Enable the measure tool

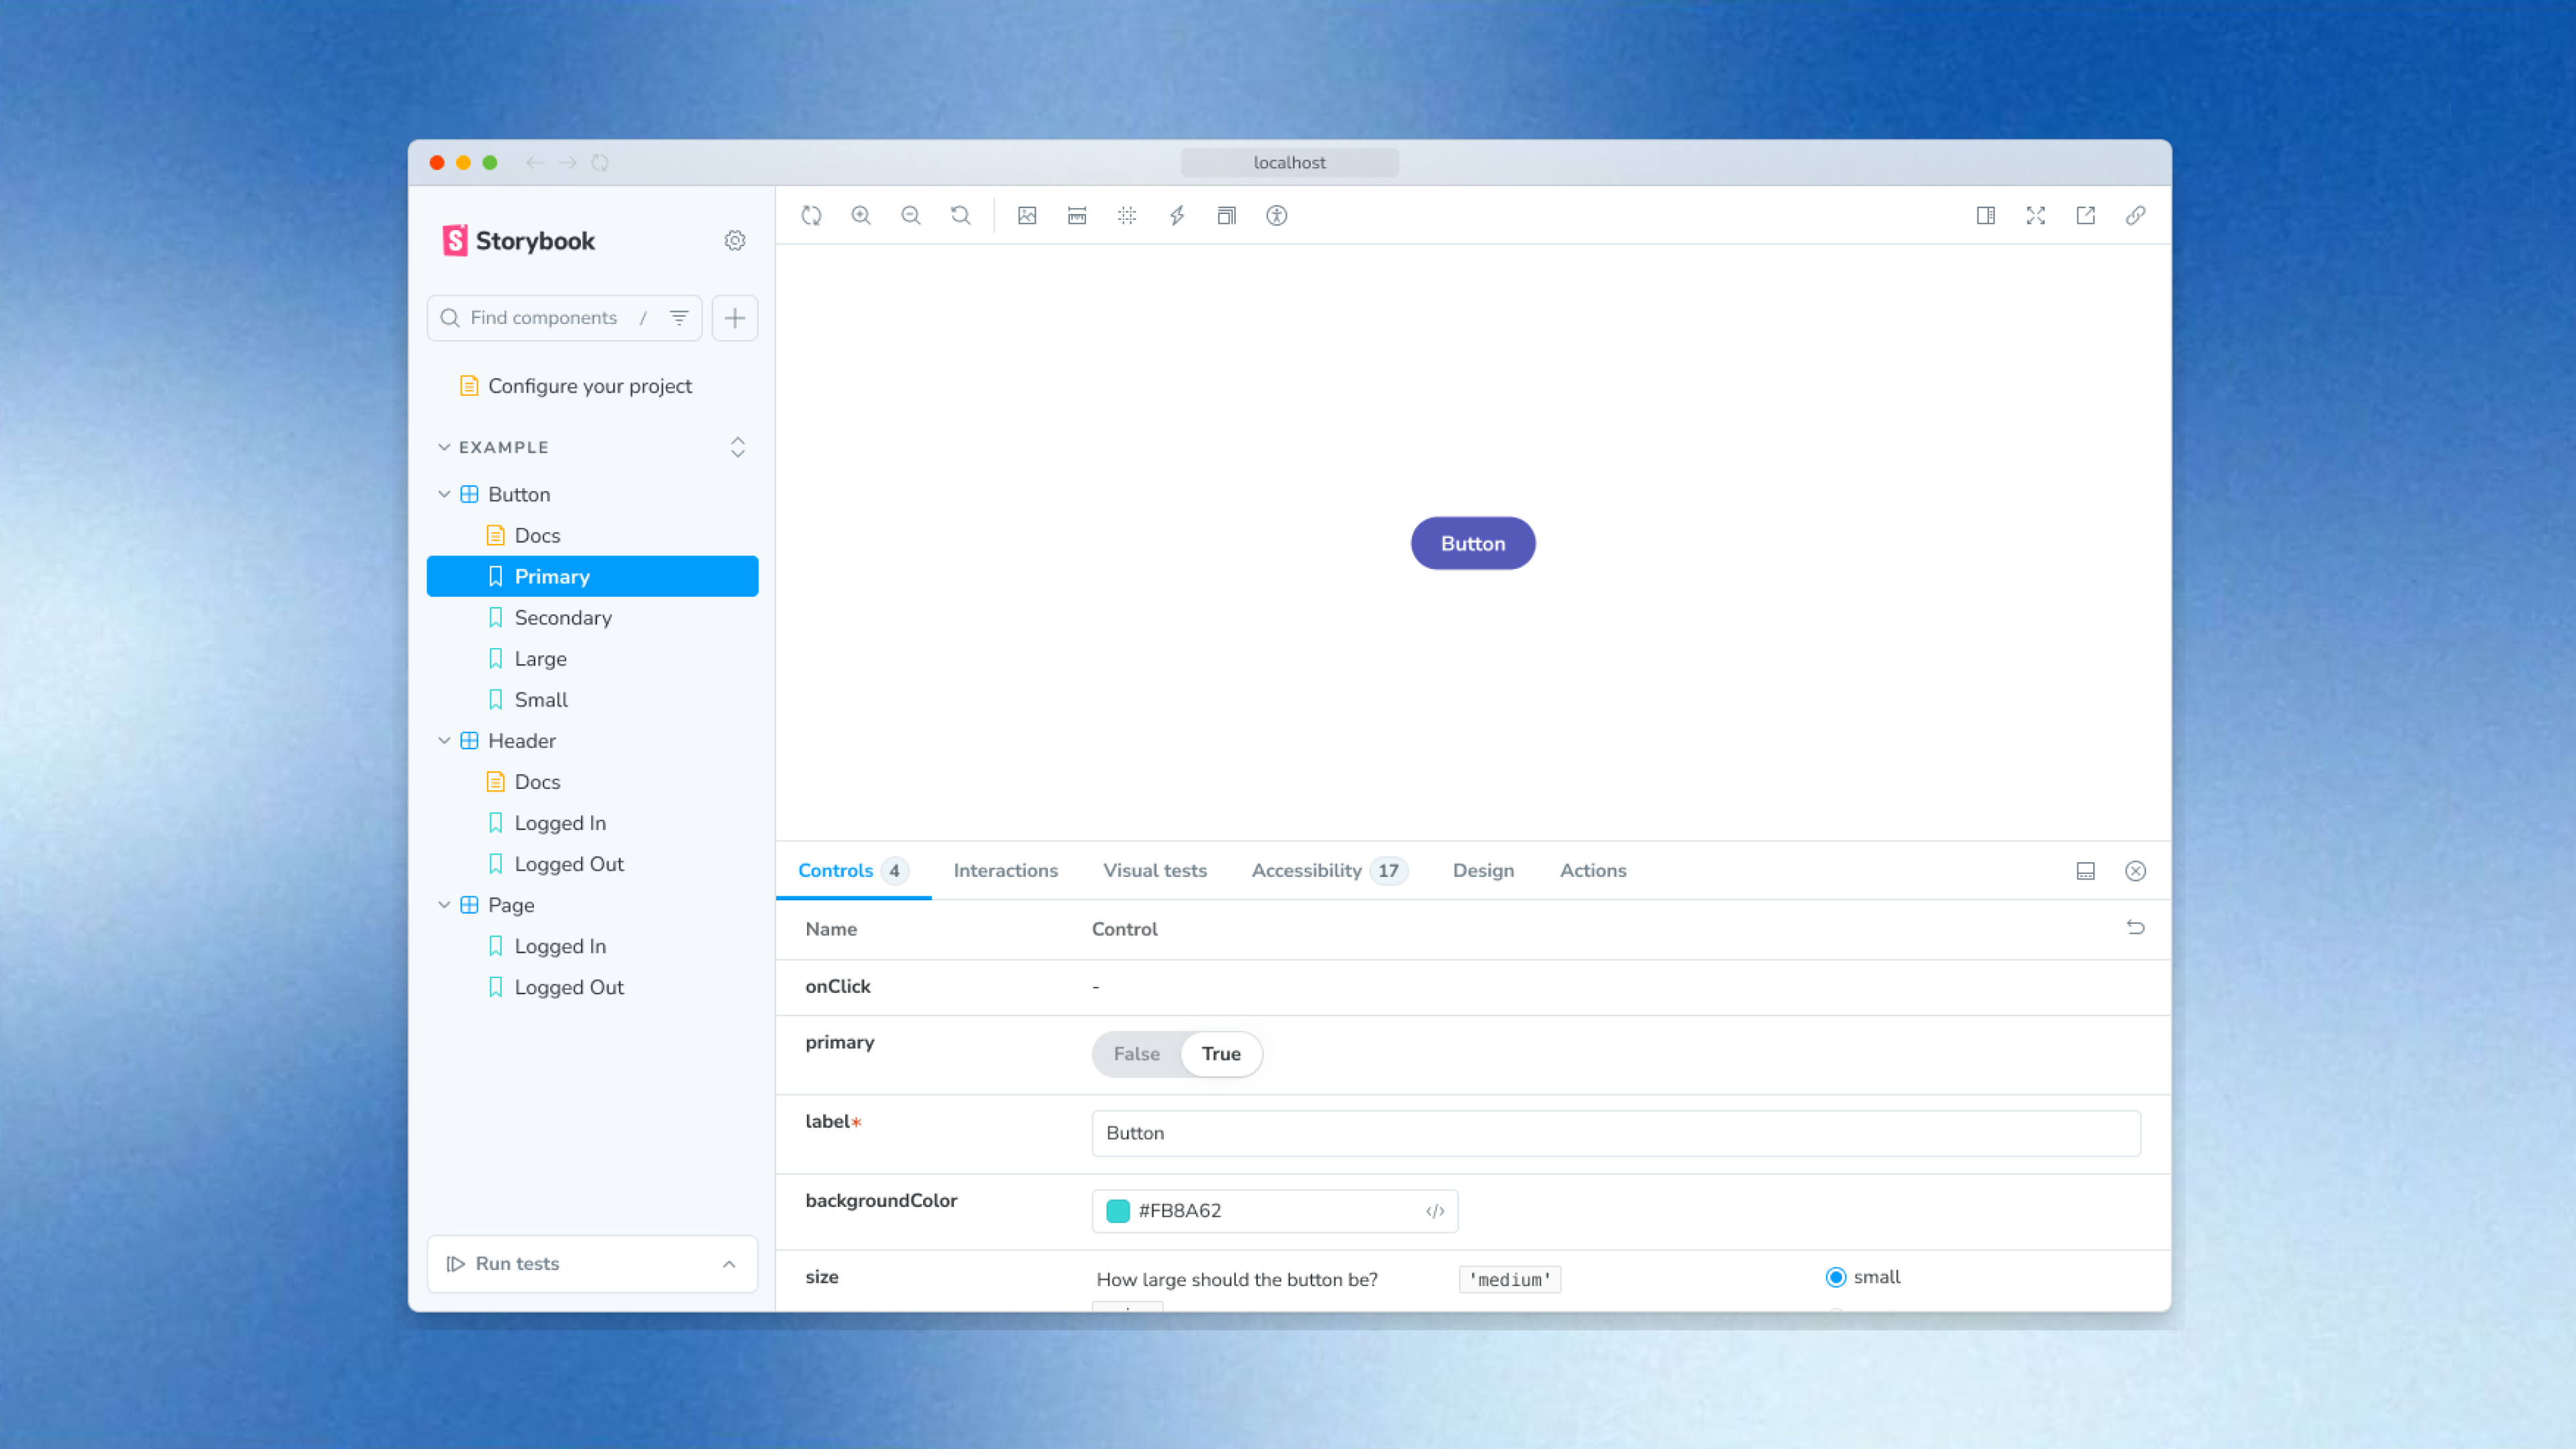pyautogui.click(x=1077, y=215)
